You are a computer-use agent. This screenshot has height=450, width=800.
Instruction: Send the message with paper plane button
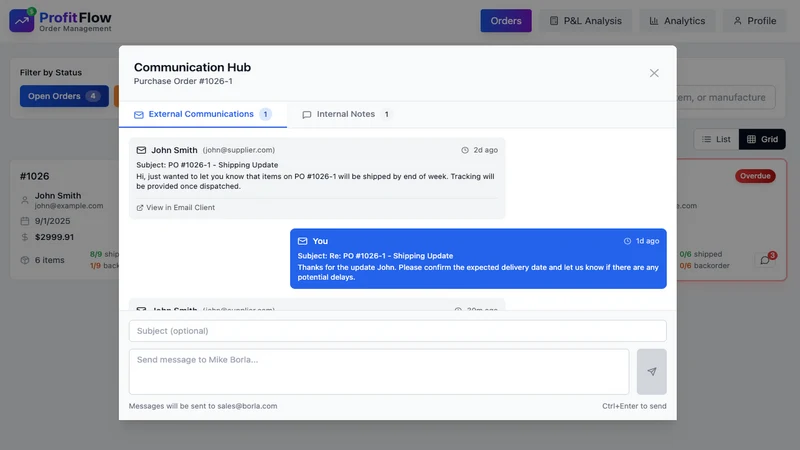coord(652,371)
